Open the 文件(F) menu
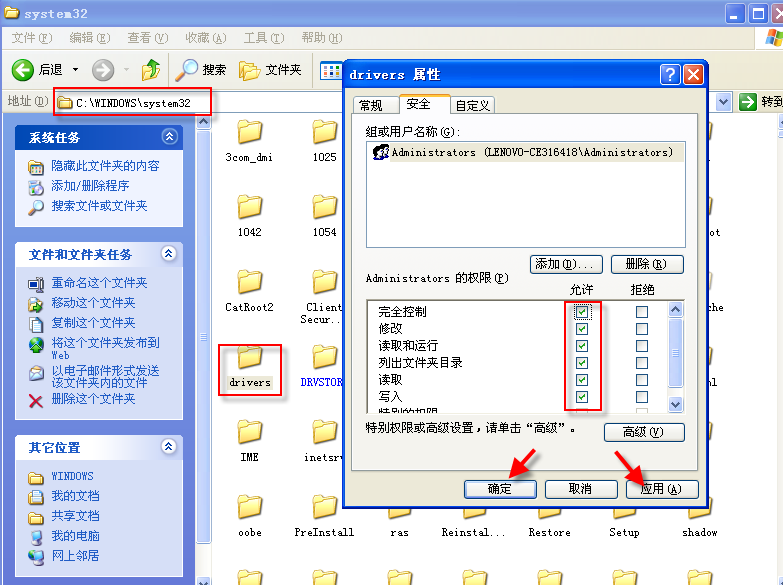 (31, 38)
